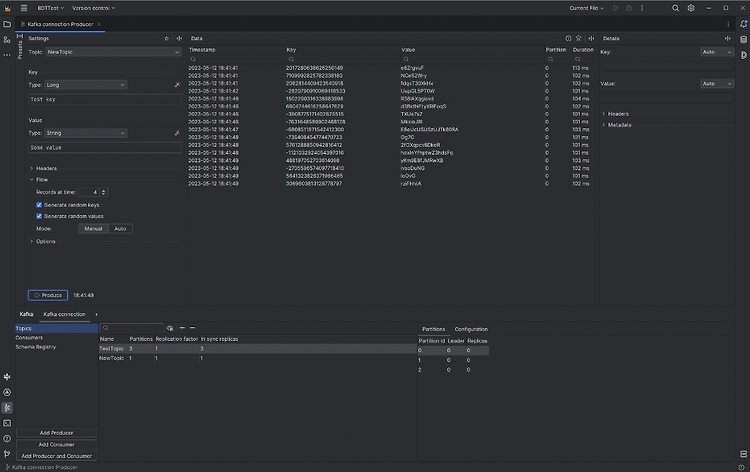Open the Details Key Auto dropdown
The image size is (750, 472).
coord(717,52)
